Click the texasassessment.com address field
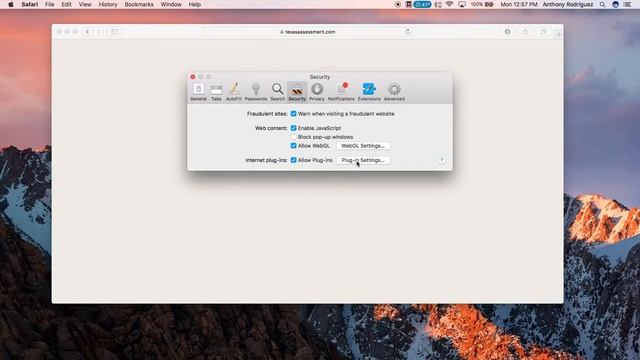 307,32
